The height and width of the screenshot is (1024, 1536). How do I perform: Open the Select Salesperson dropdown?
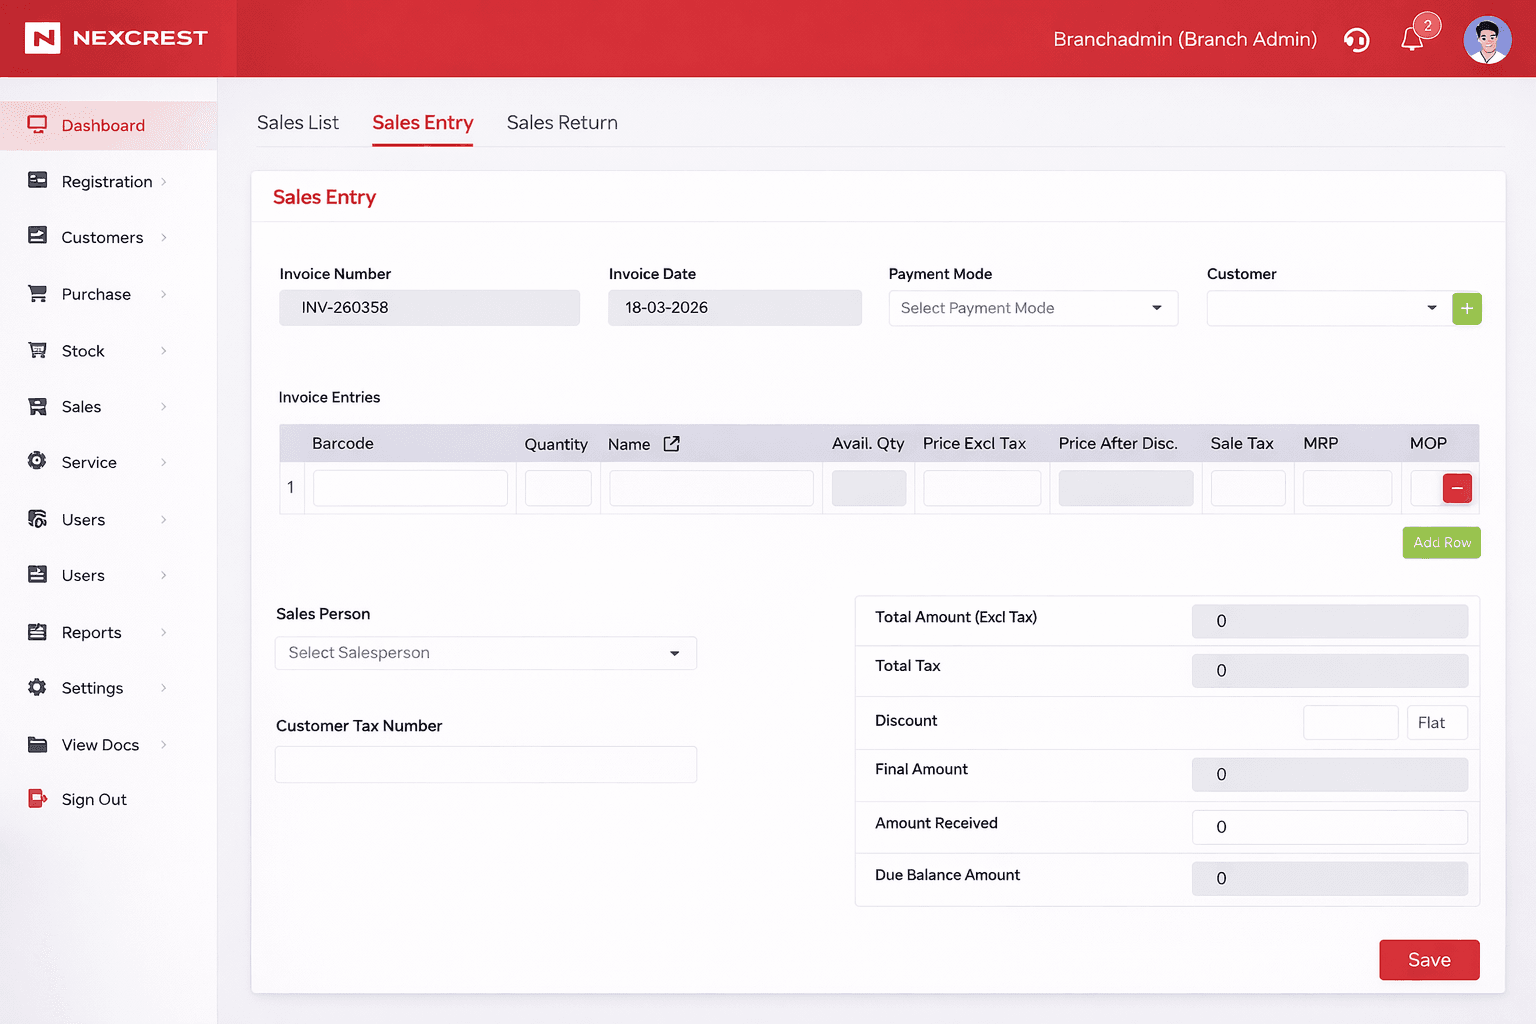[485, 652]
